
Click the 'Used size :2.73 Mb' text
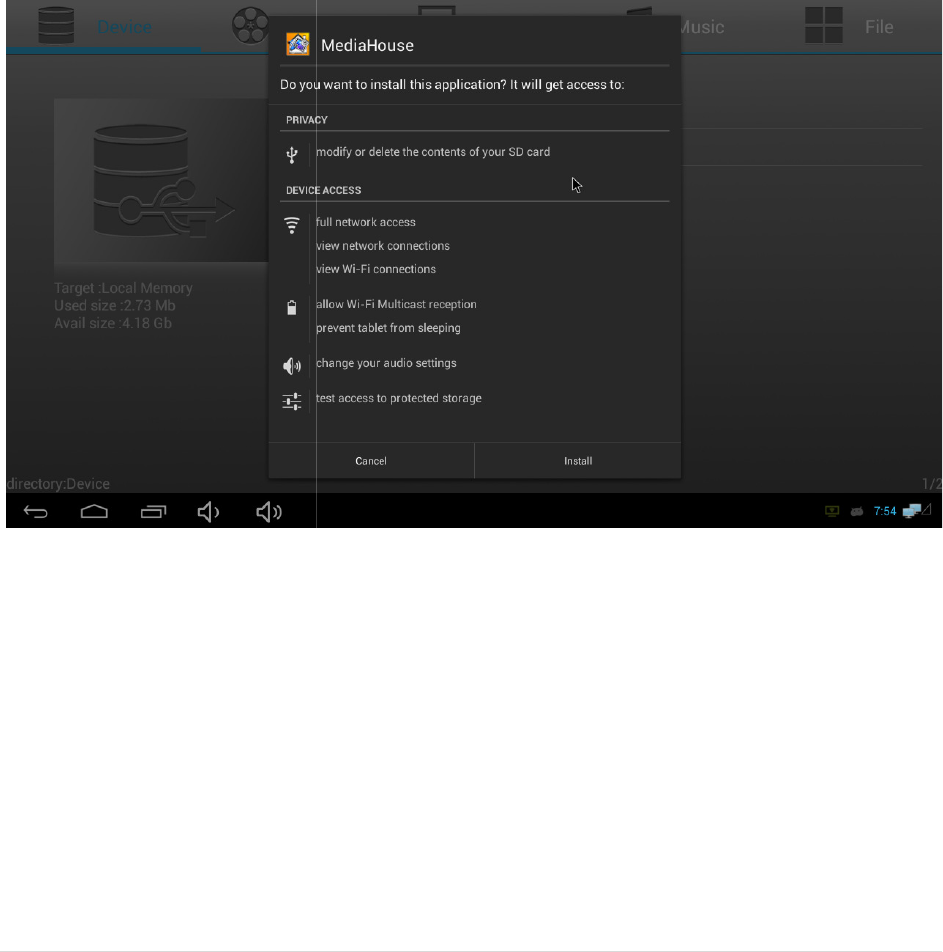click(x=114, y=305)
